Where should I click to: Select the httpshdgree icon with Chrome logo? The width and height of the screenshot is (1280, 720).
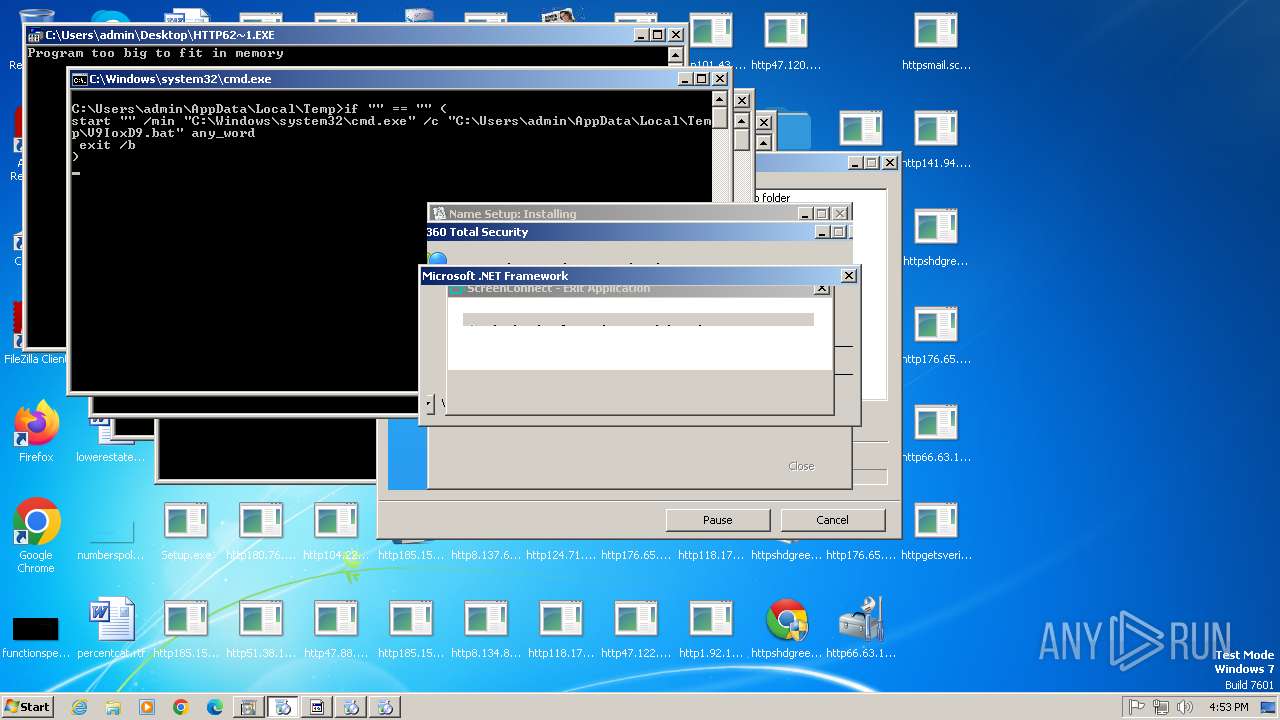(786, 629)
